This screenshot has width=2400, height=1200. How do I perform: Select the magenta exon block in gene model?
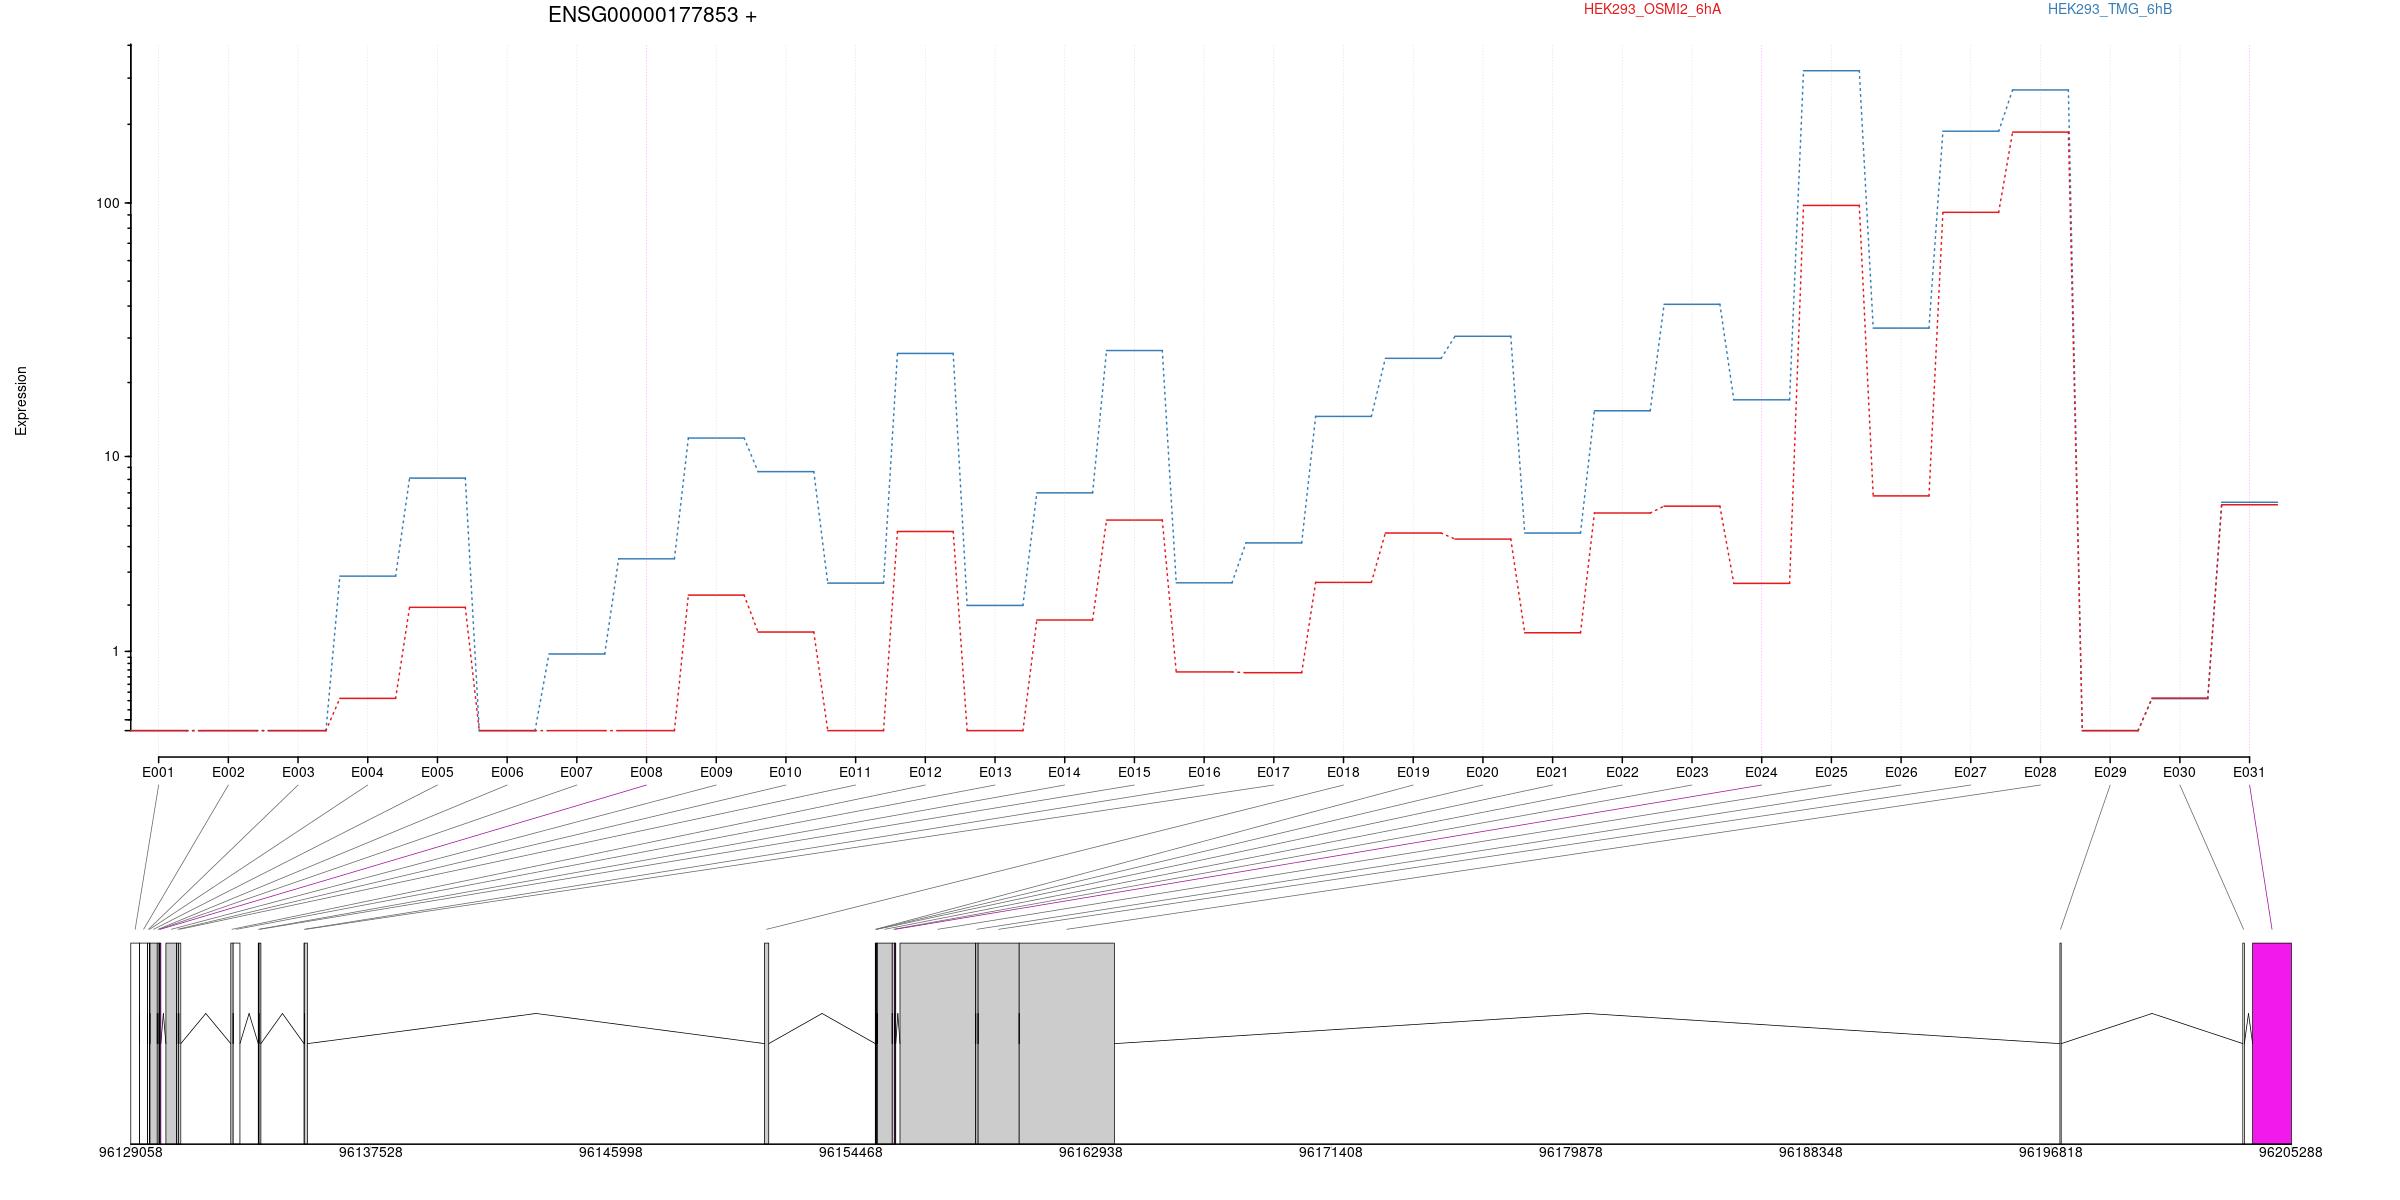[x=2271, y=1043]
